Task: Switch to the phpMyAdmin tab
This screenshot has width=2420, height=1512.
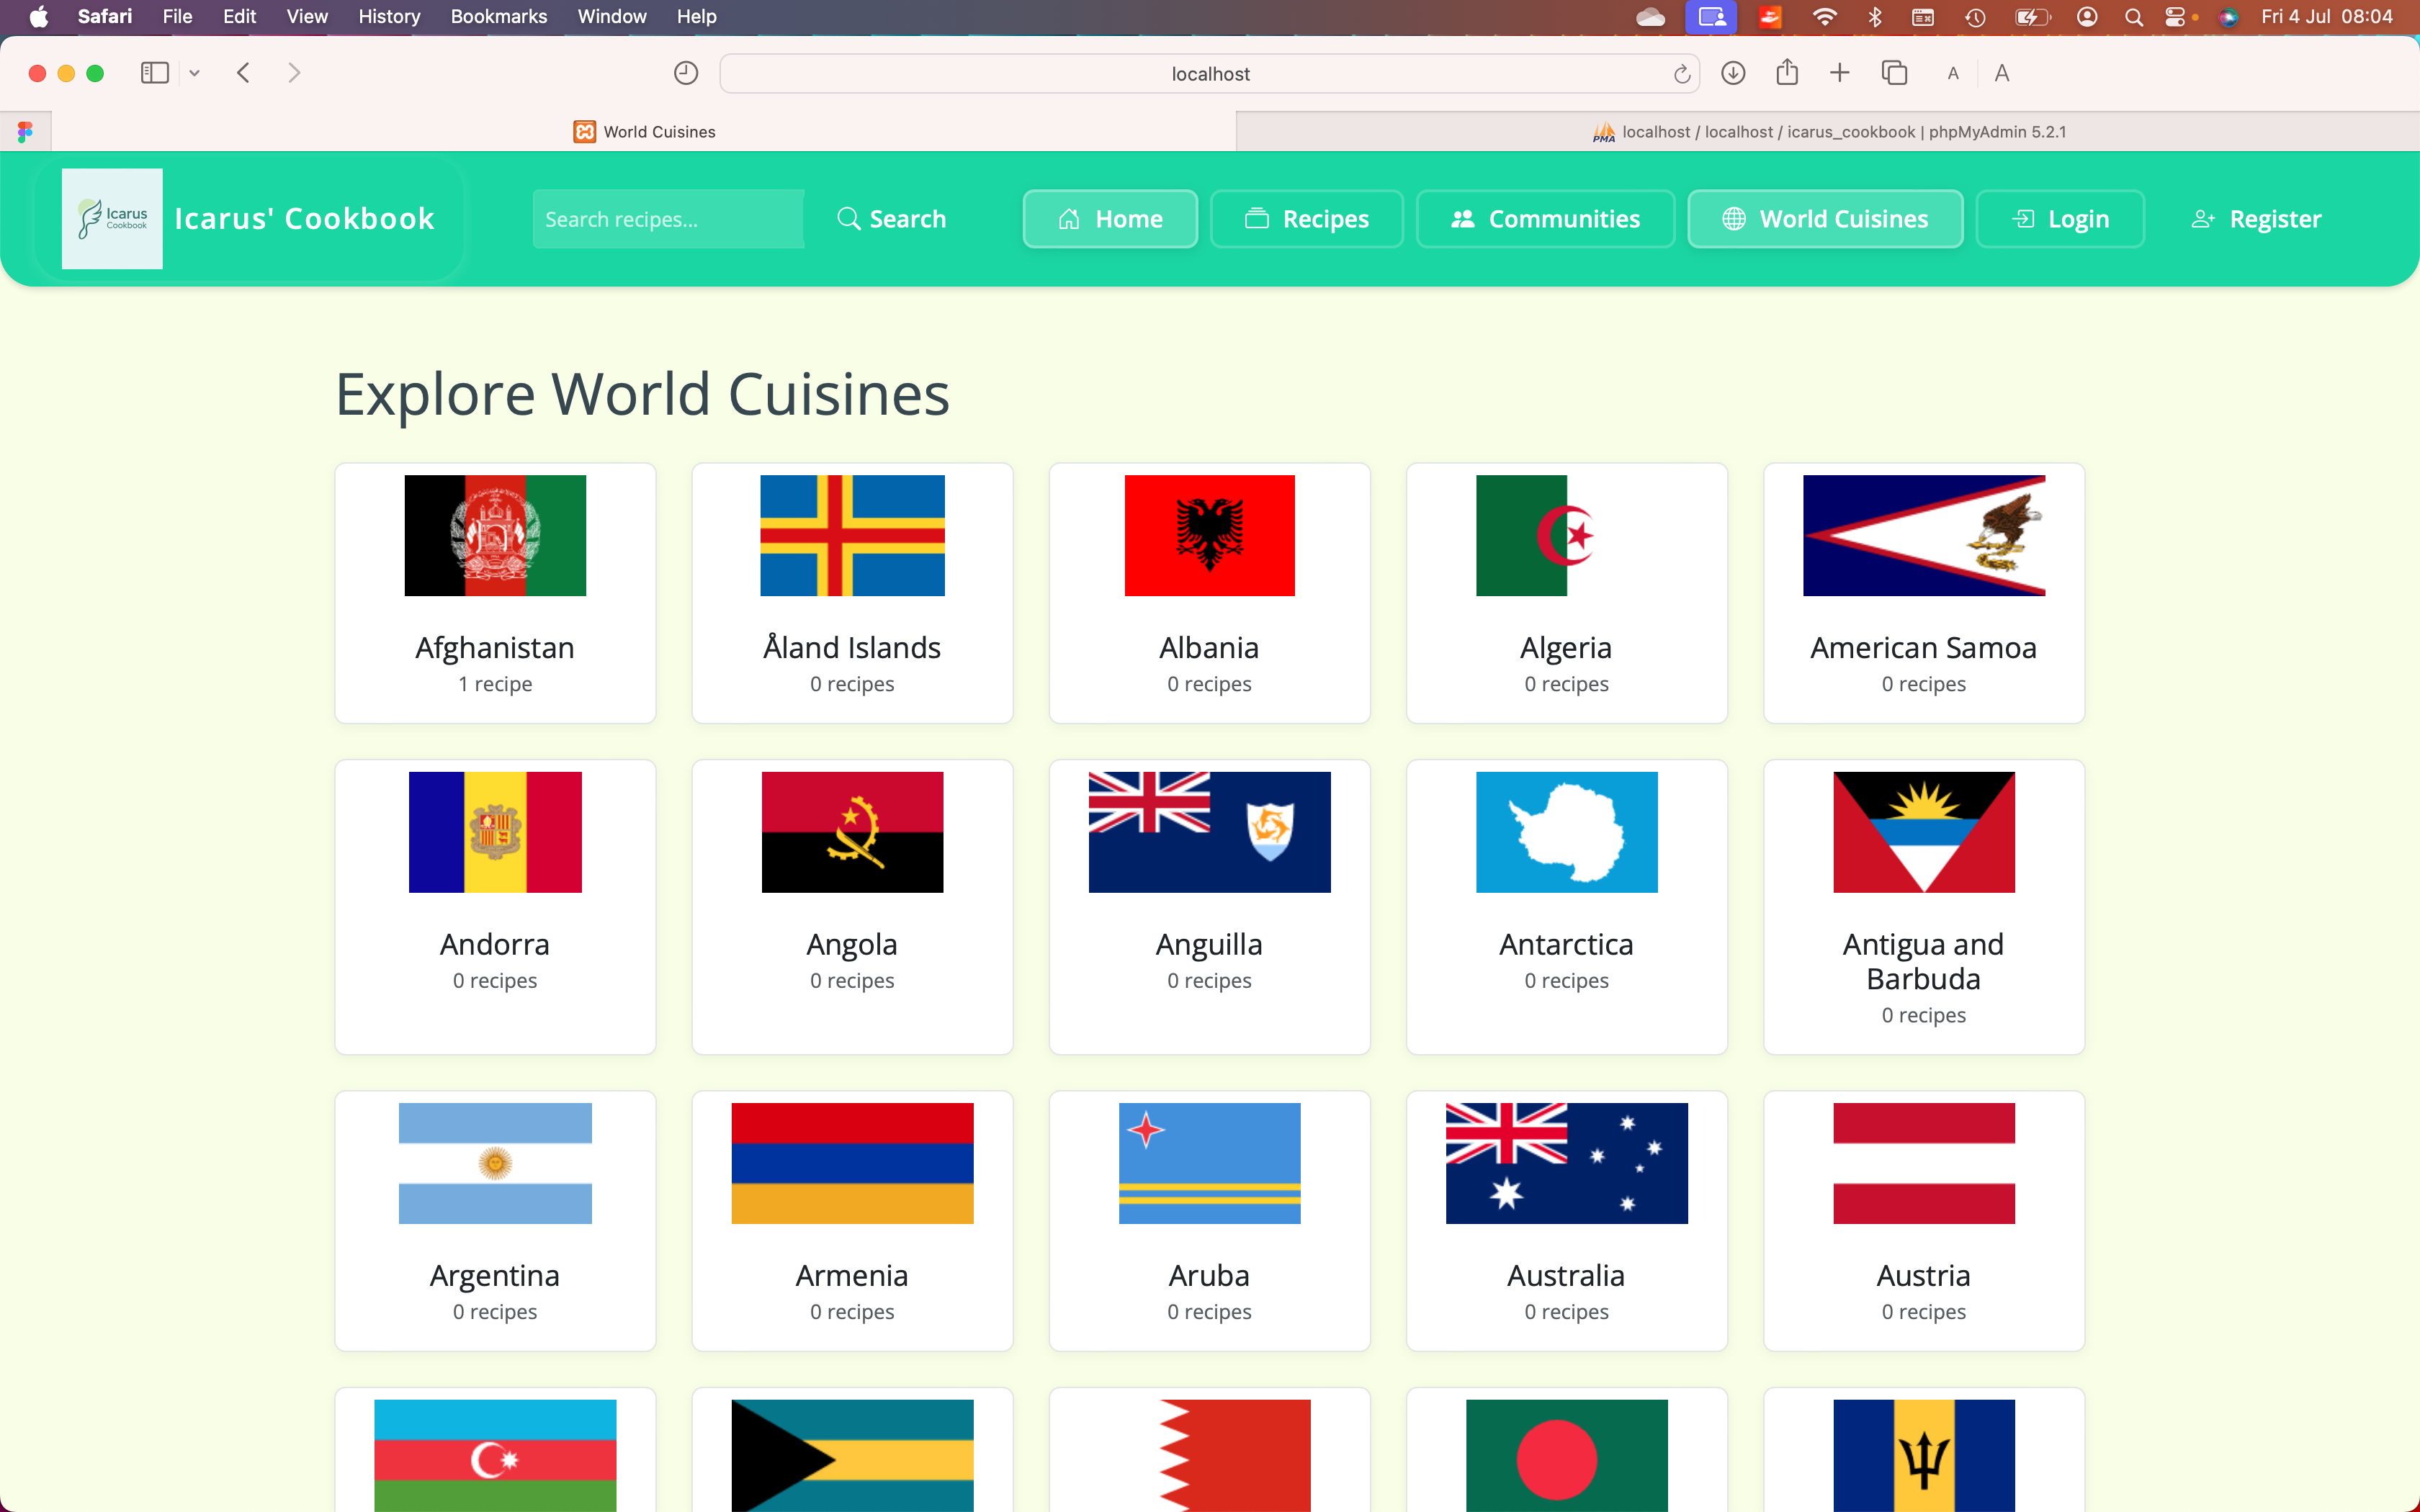Action: [x=1830, y=131]
